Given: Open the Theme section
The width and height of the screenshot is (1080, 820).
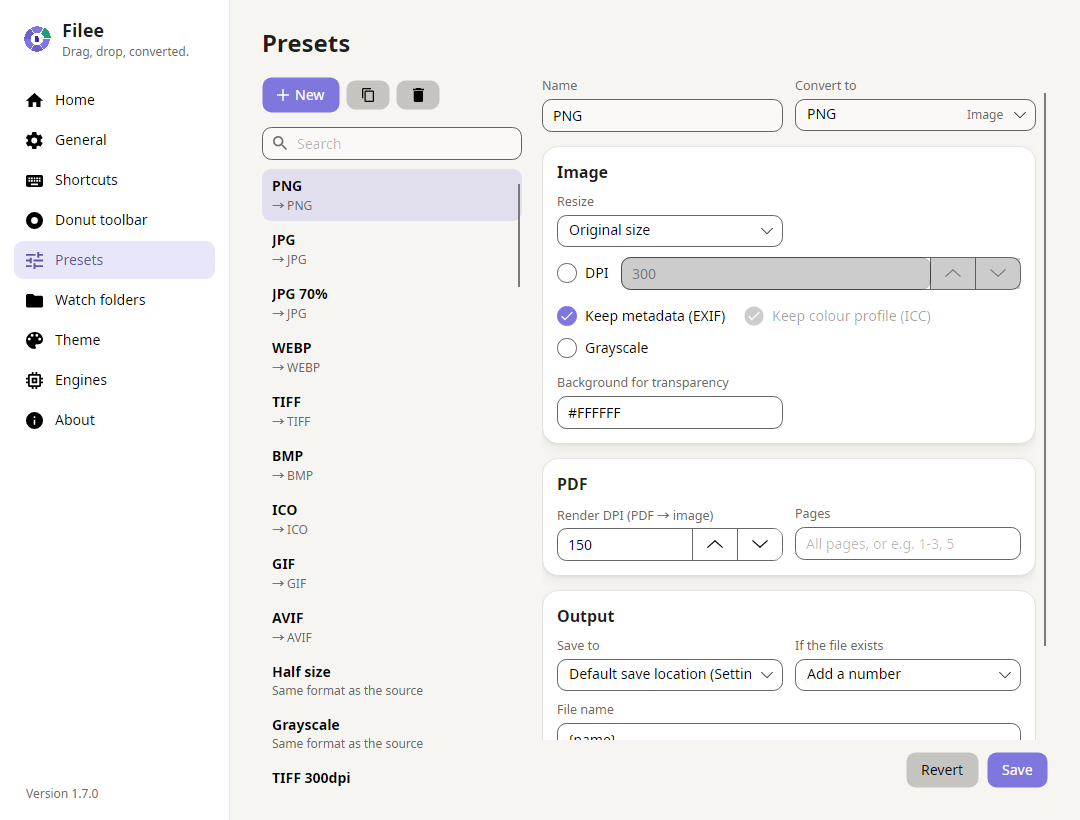Looking at the screenshot, I should coord(114,340).
